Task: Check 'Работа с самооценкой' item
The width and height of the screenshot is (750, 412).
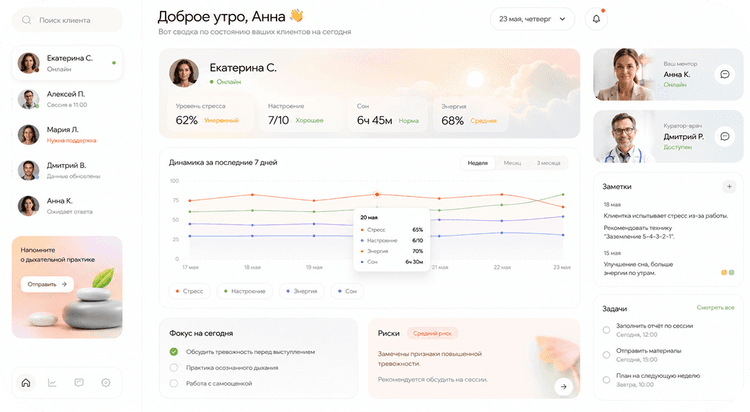Action: (x=174, y=383)
